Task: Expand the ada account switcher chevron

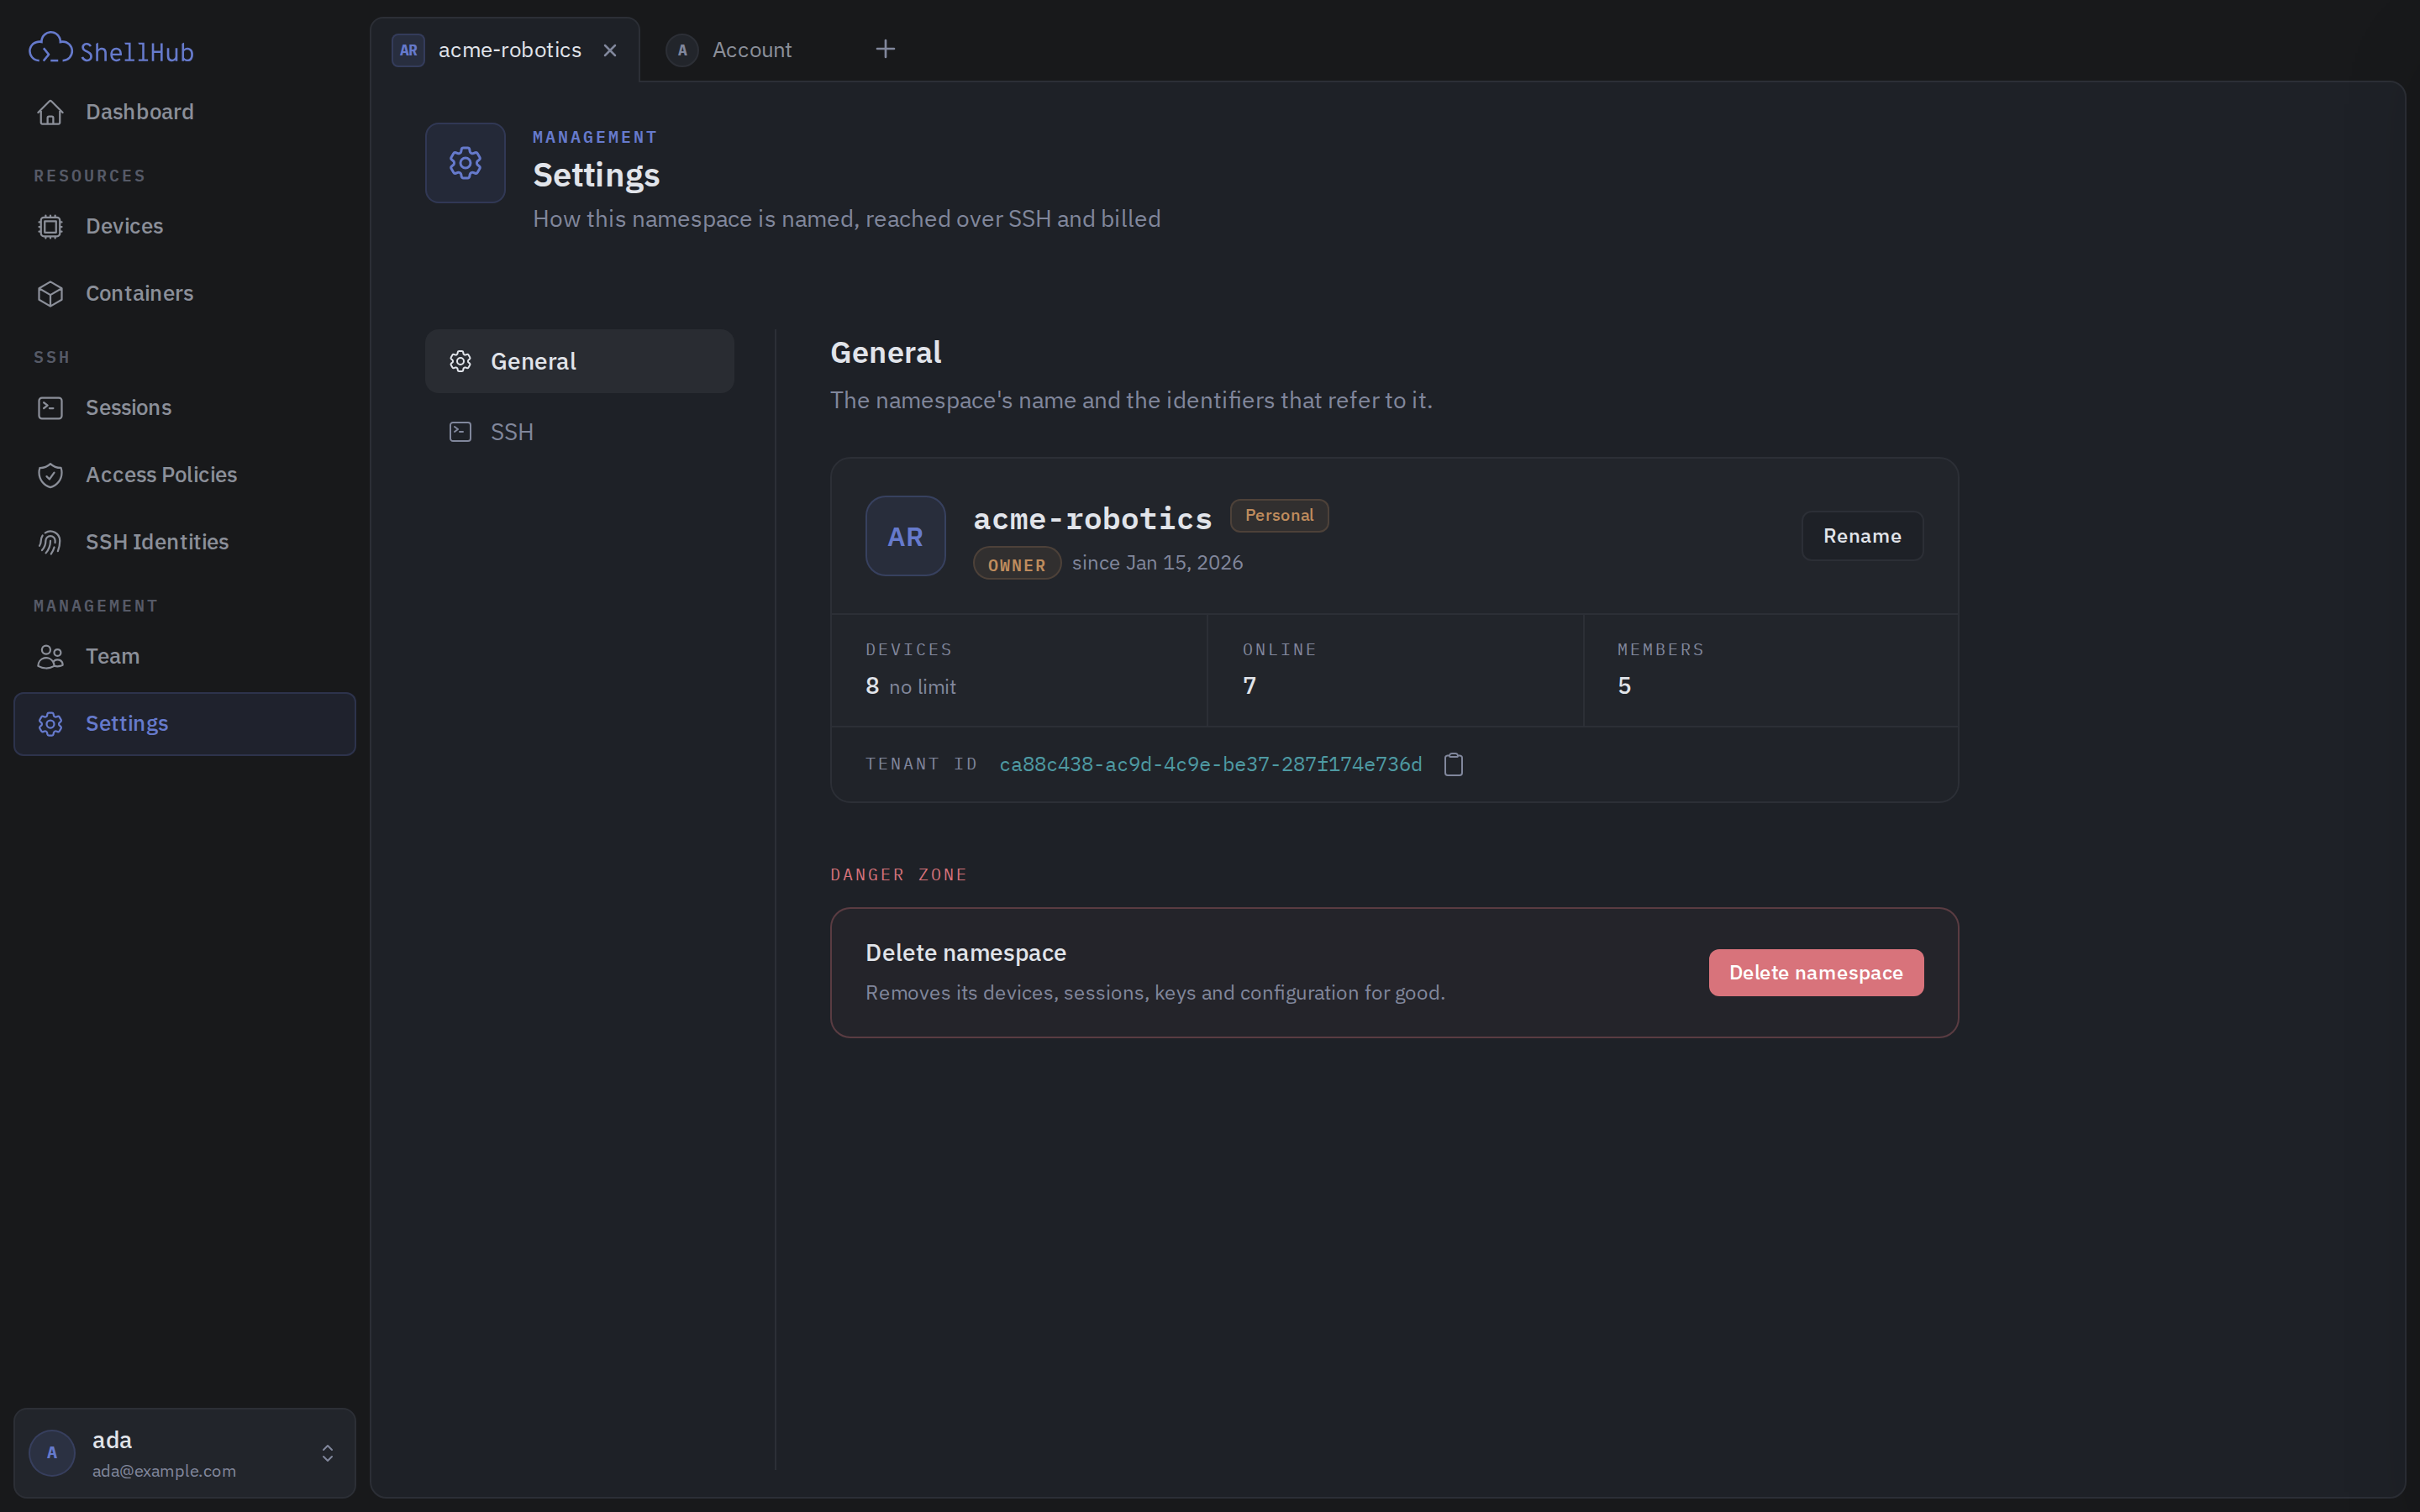Action: pos(327,1453)
